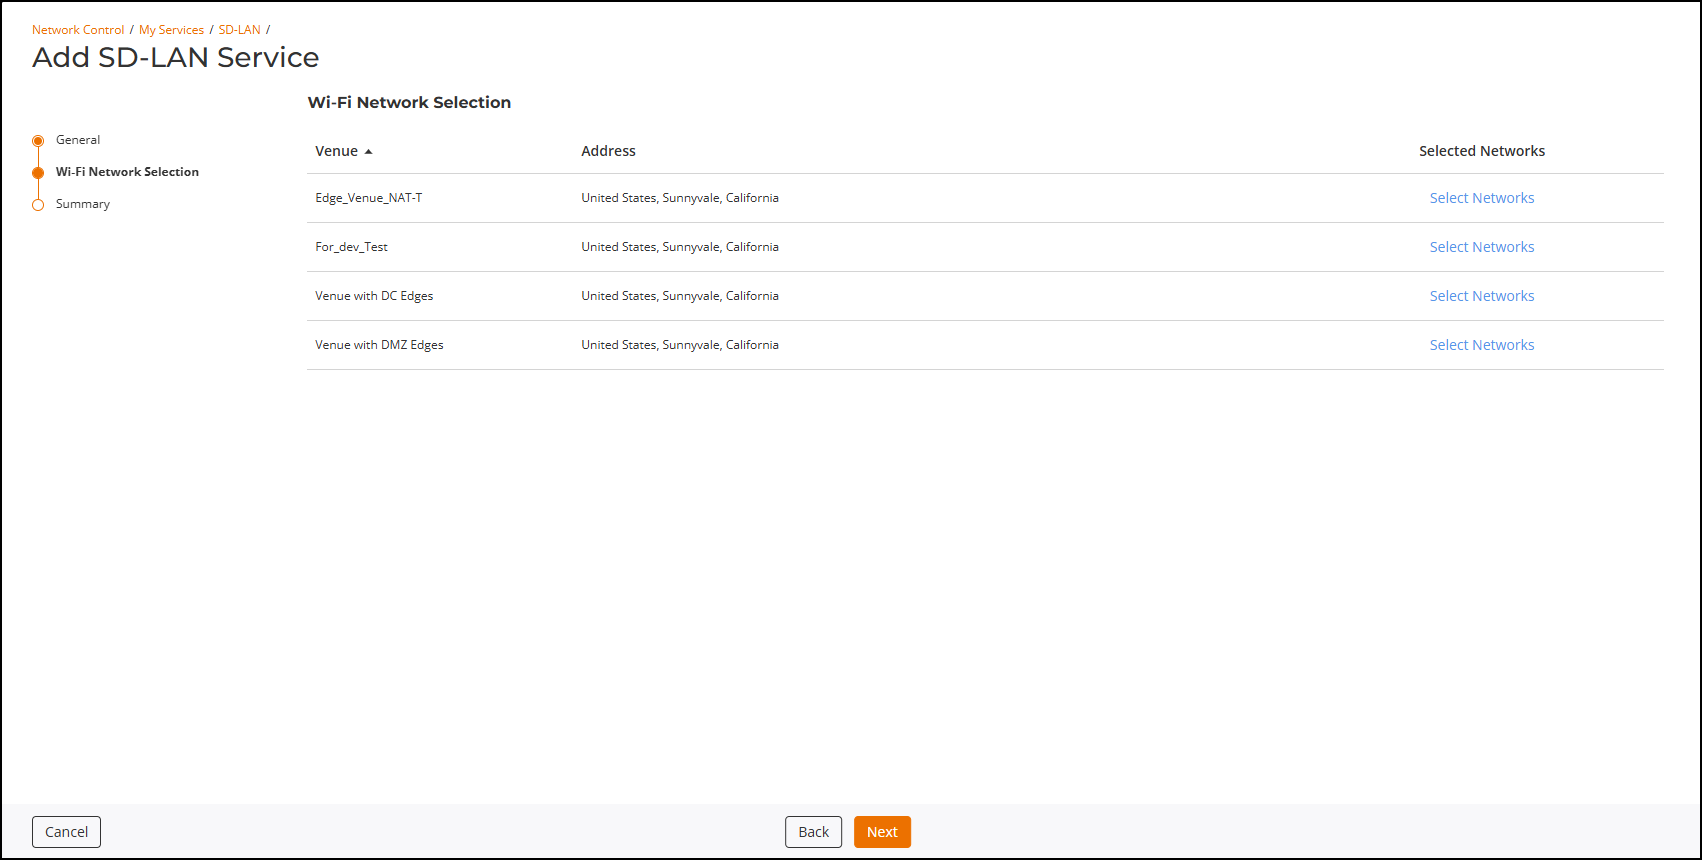
Task: Go to SD-LAN breadcrumb link
Action: [239, 30]
